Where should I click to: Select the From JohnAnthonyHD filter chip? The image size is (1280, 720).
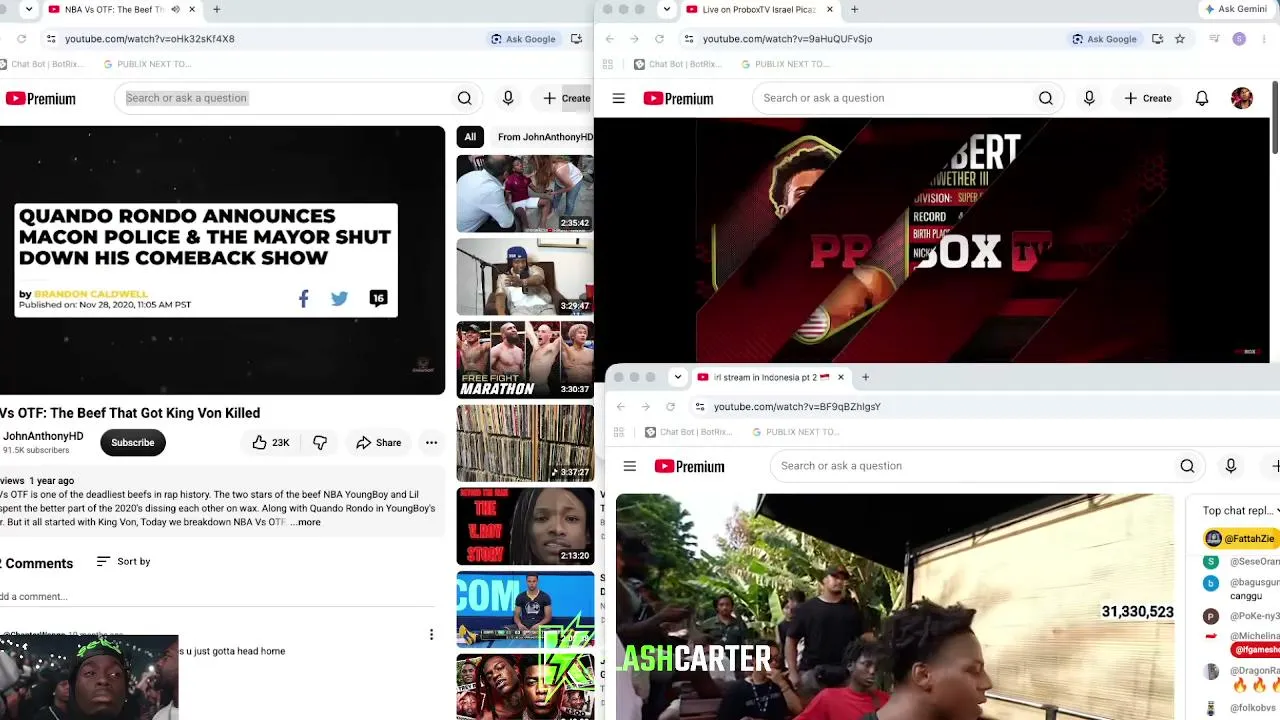point(544,137)
